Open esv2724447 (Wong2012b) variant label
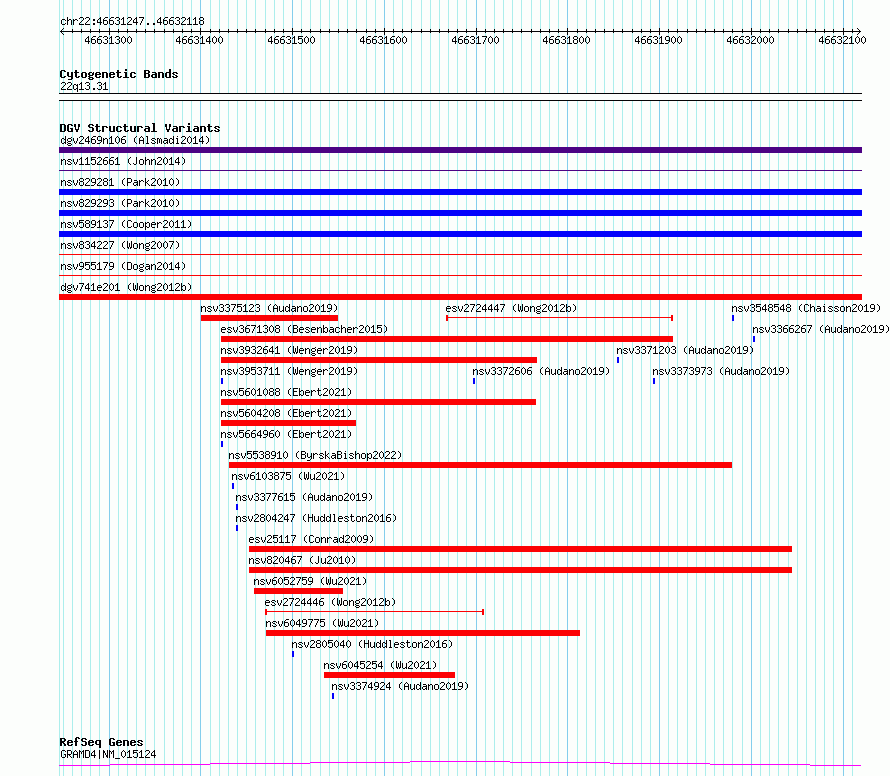 tap(511, 308)
